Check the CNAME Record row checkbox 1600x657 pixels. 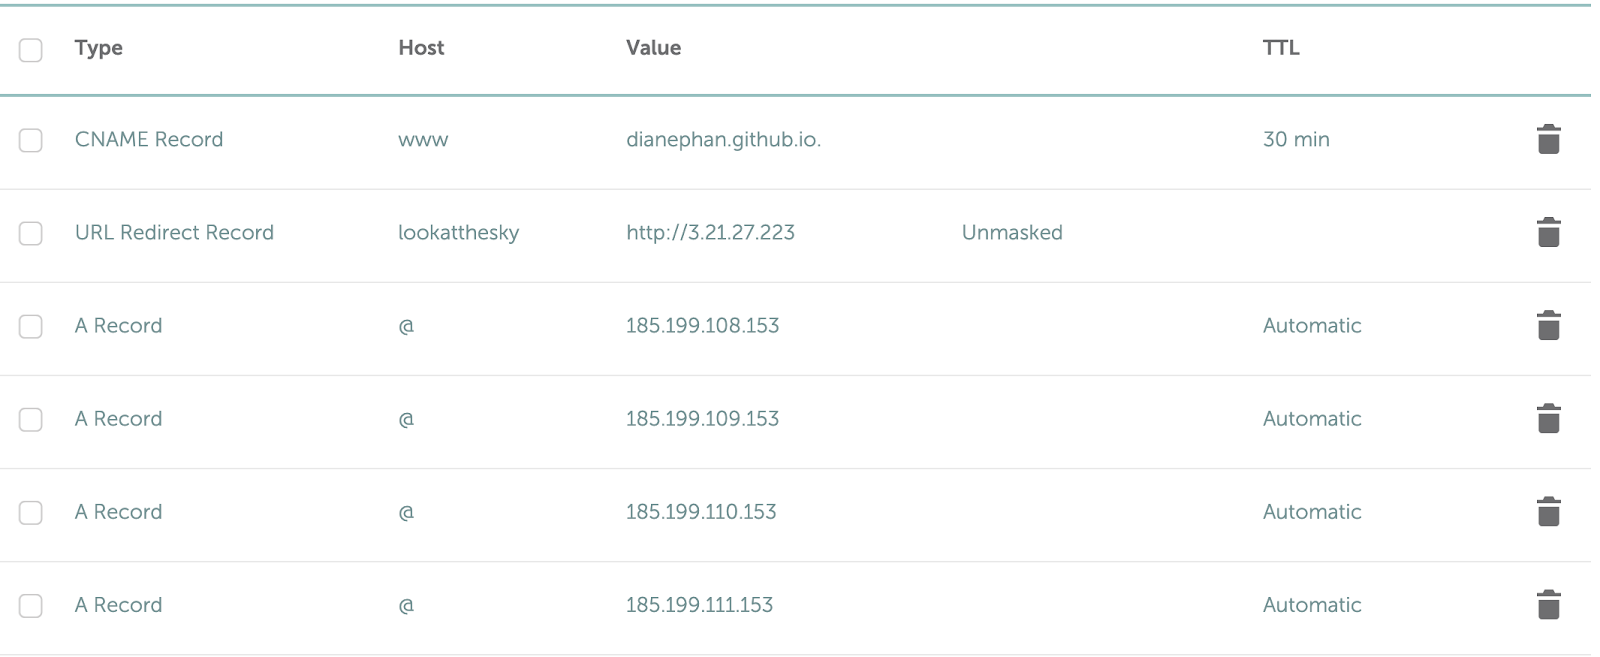pyautogui.click(x=31, y=140)
